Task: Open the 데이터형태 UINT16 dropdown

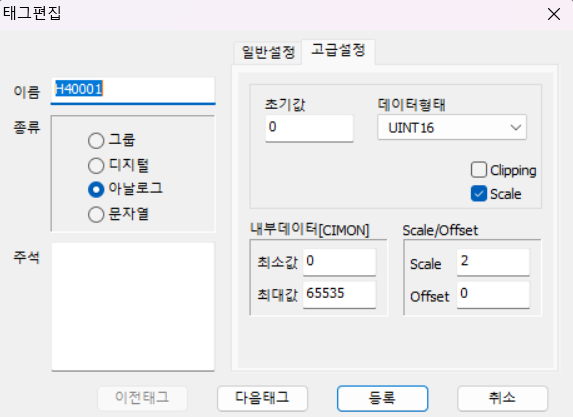Action: 452,128
